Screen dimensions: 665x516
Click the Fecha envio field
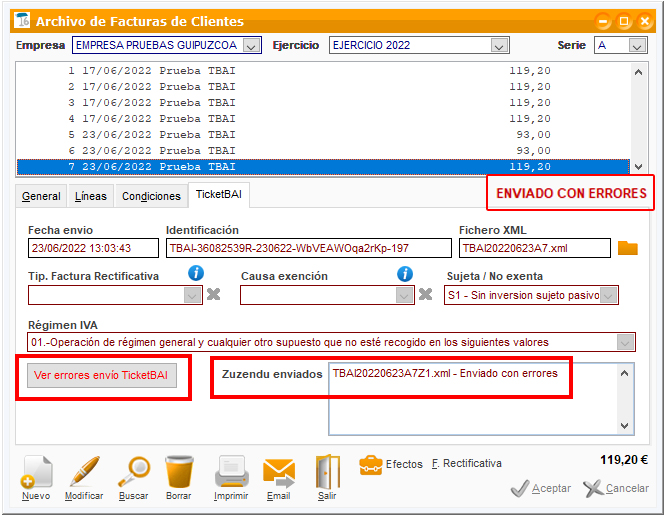(93, 248)
